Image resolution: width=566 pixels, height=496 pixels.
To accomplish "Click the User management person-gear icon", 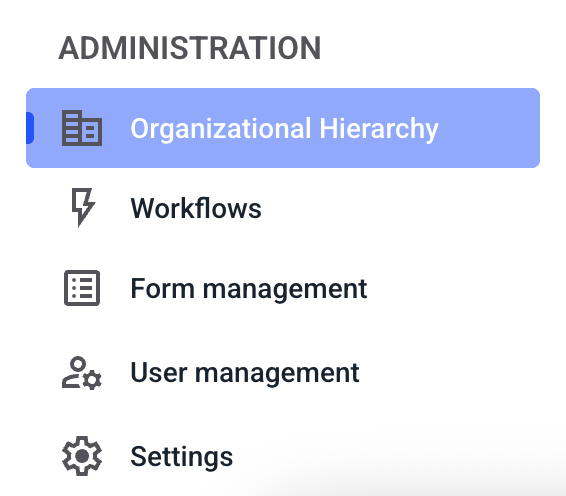I will (x=82, y=373).
